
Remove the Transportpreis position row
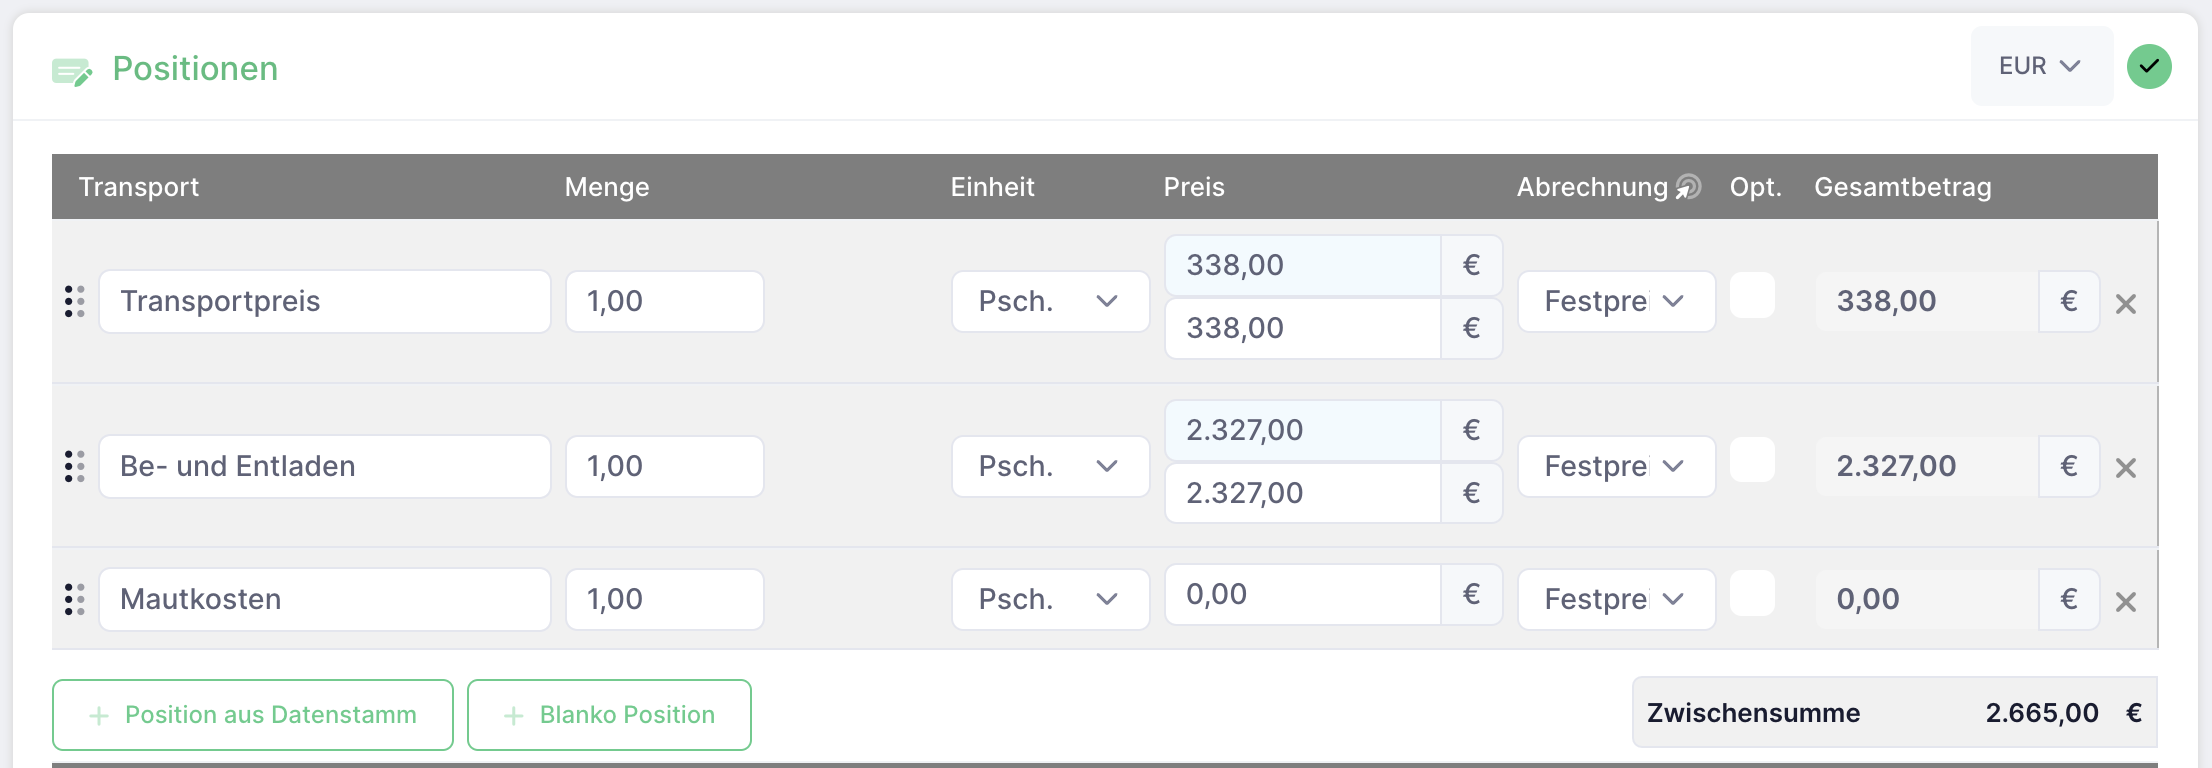pyautogui.click(x=2126, y=304)
